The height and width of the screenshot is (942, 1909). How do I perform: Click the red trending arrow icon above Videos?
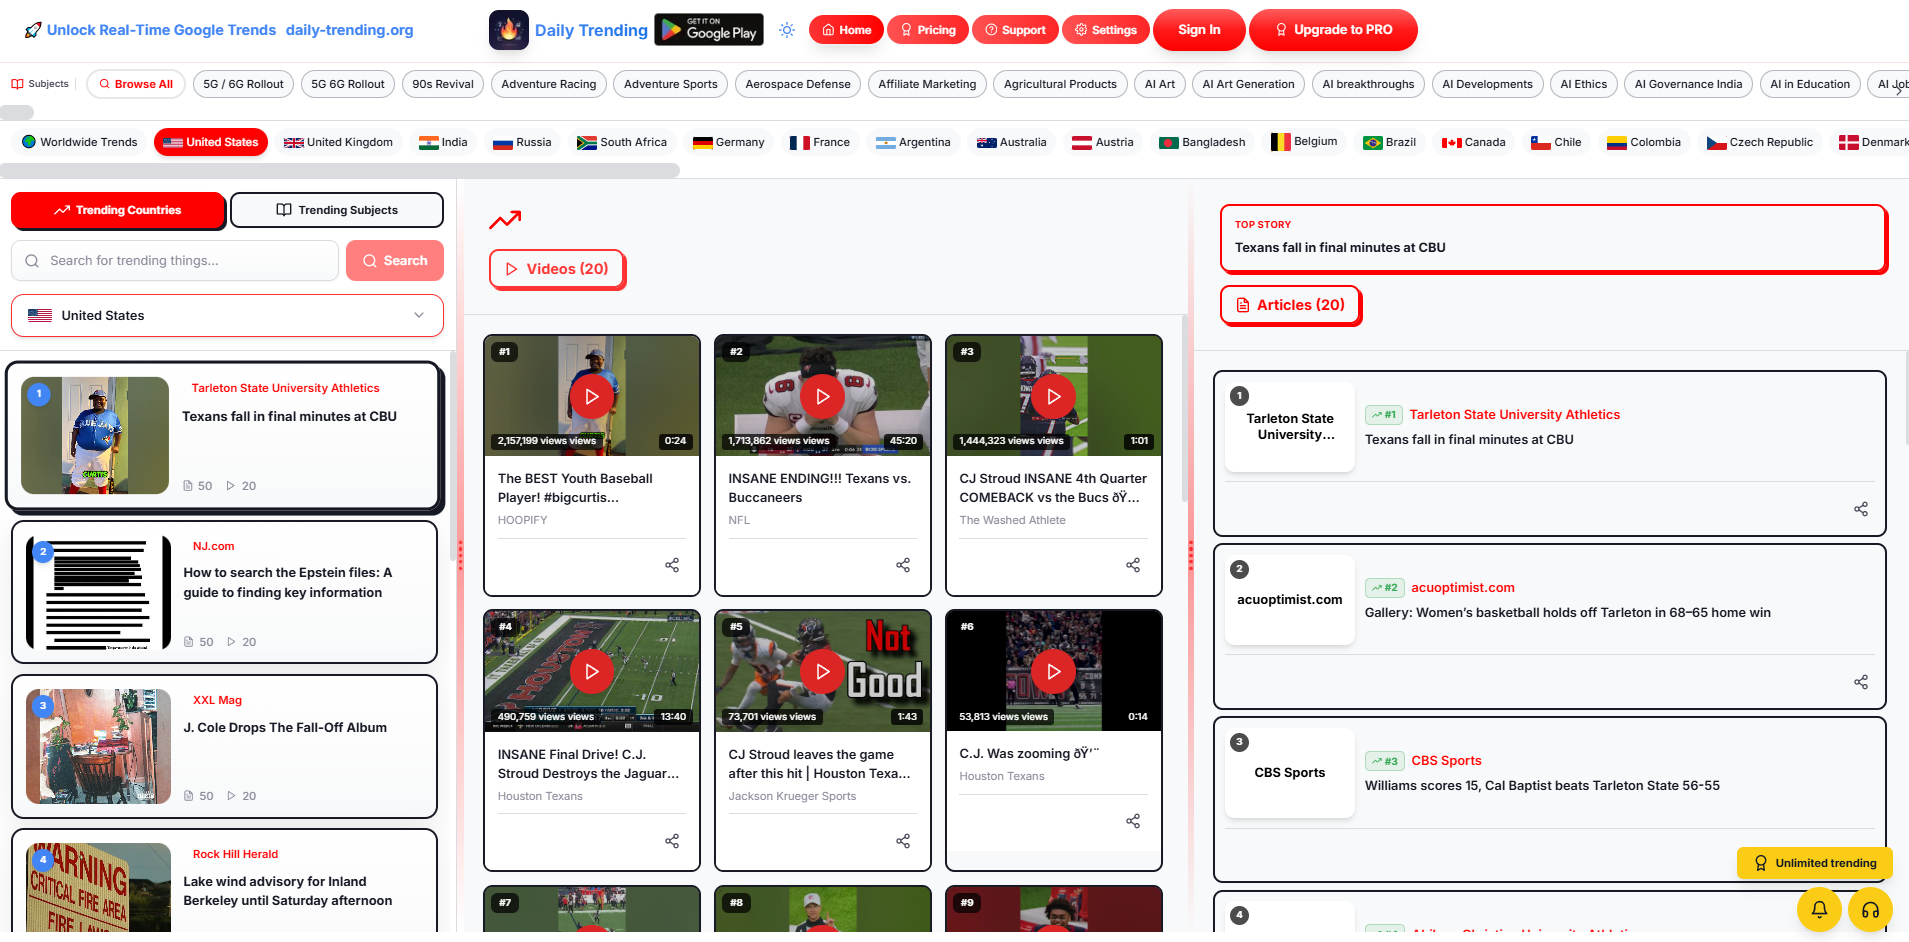pos(505,219)
